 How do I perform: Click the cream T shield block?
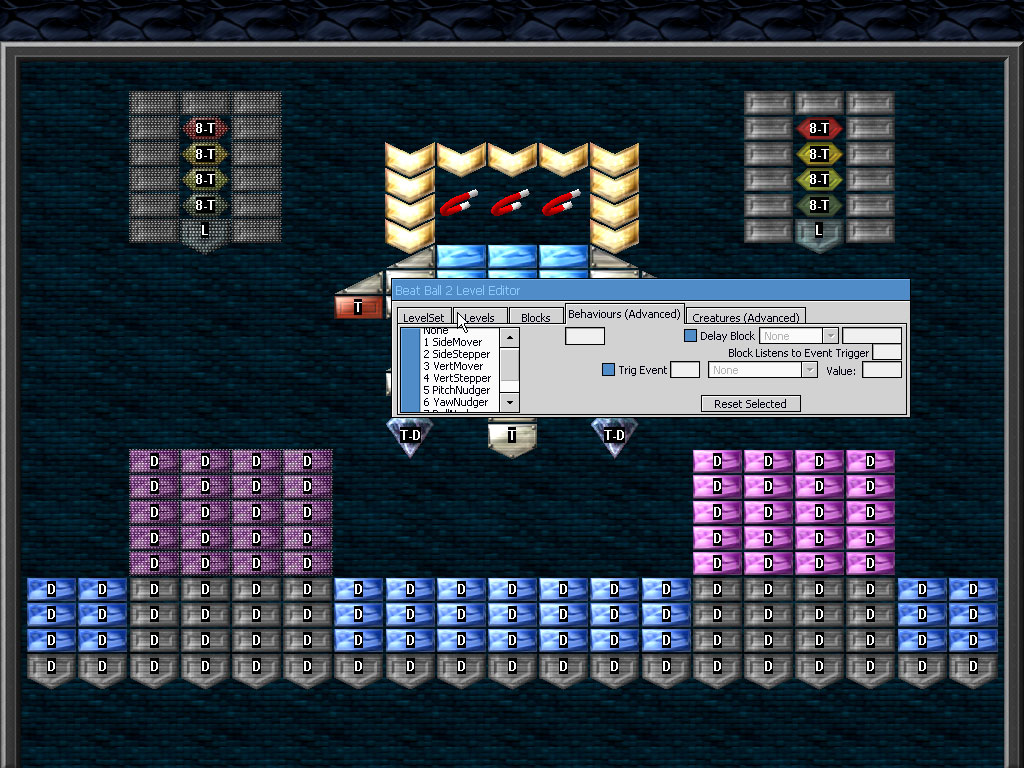[512, 438]
